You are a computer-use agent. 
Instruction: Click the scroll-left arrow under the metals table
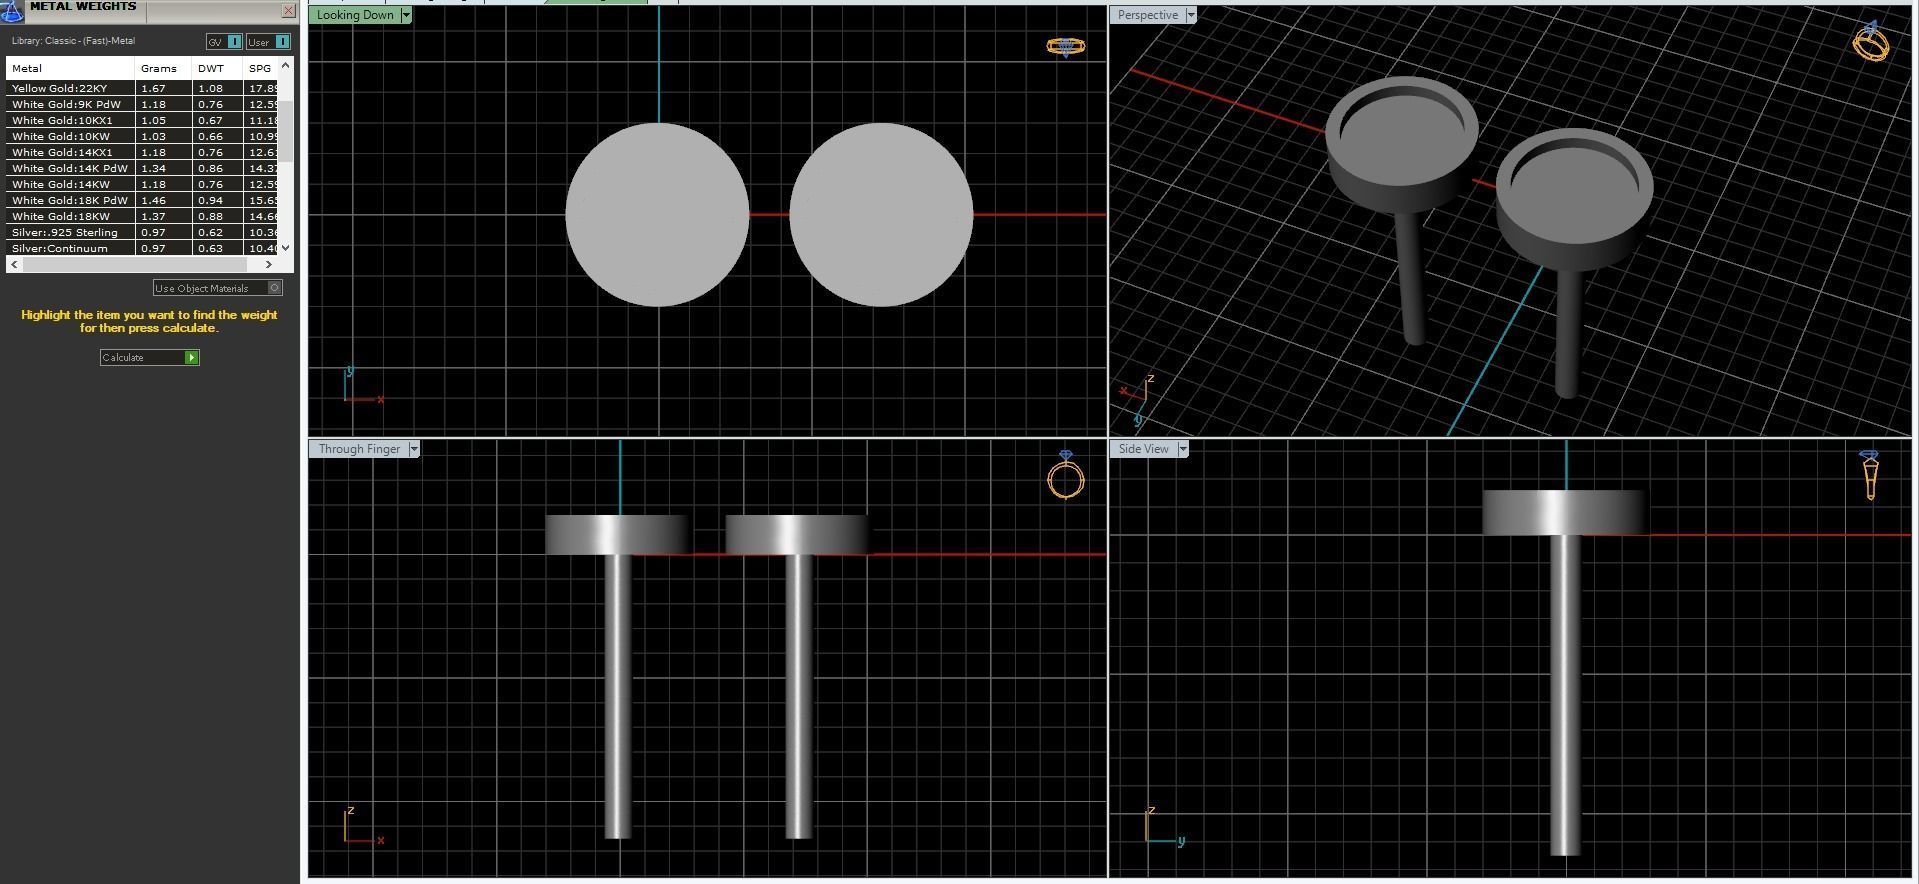13,264
